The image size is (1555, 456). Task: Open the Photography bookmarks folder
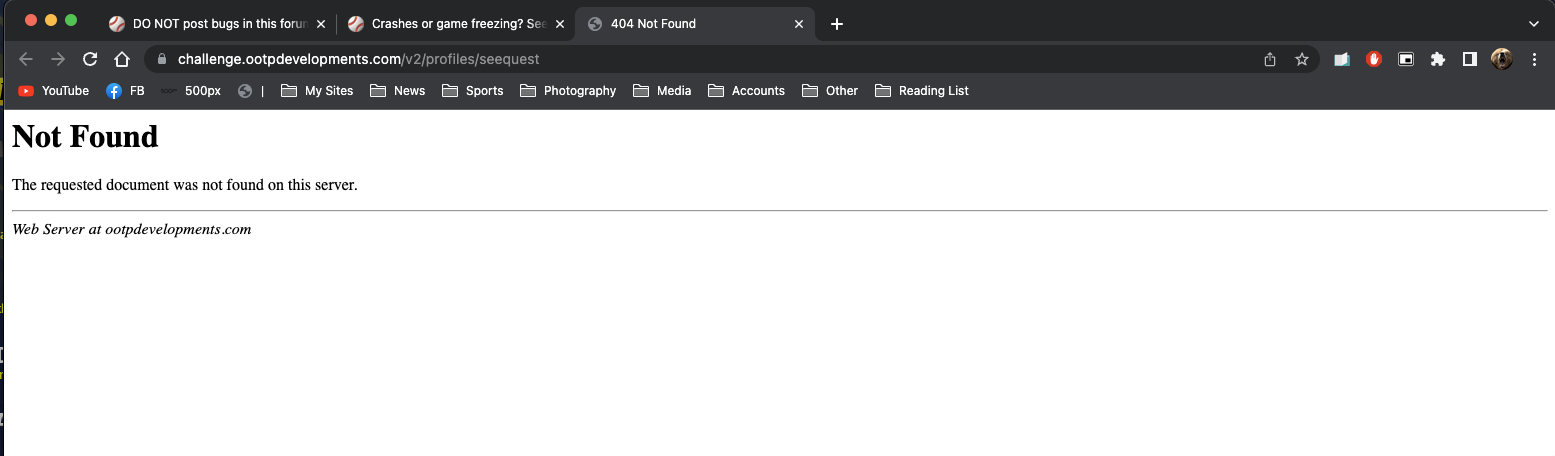pyautogui.click(x=567, y=91)
